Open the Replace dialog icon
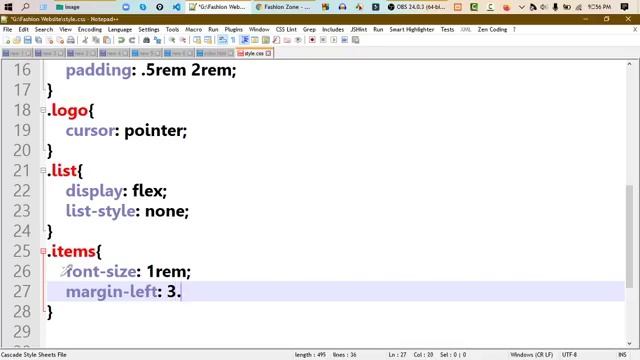Viewport: 640px width, 360px height. pyautogui.click(x=157, y=40)
